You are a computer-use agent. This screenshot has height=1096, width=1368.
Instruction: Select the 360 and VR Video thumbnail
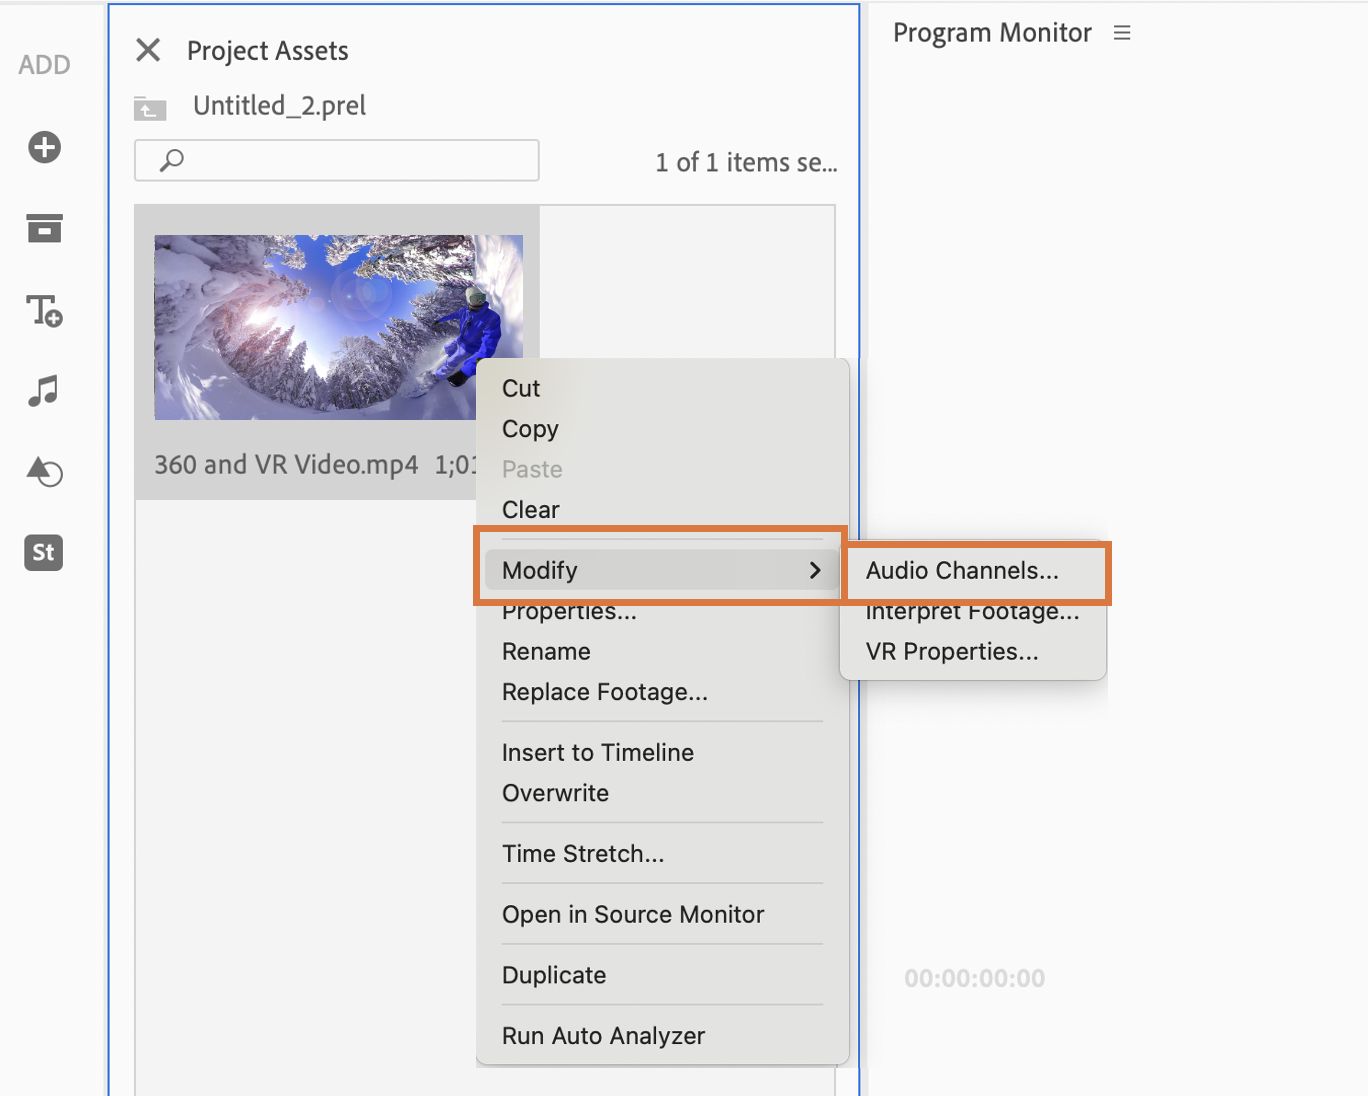pos(338,327)
